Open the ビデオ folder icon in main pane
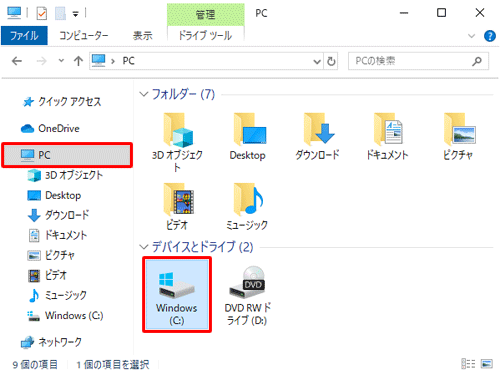The width and height of the screenshot is (500, 375). click(x=178, y=199)
